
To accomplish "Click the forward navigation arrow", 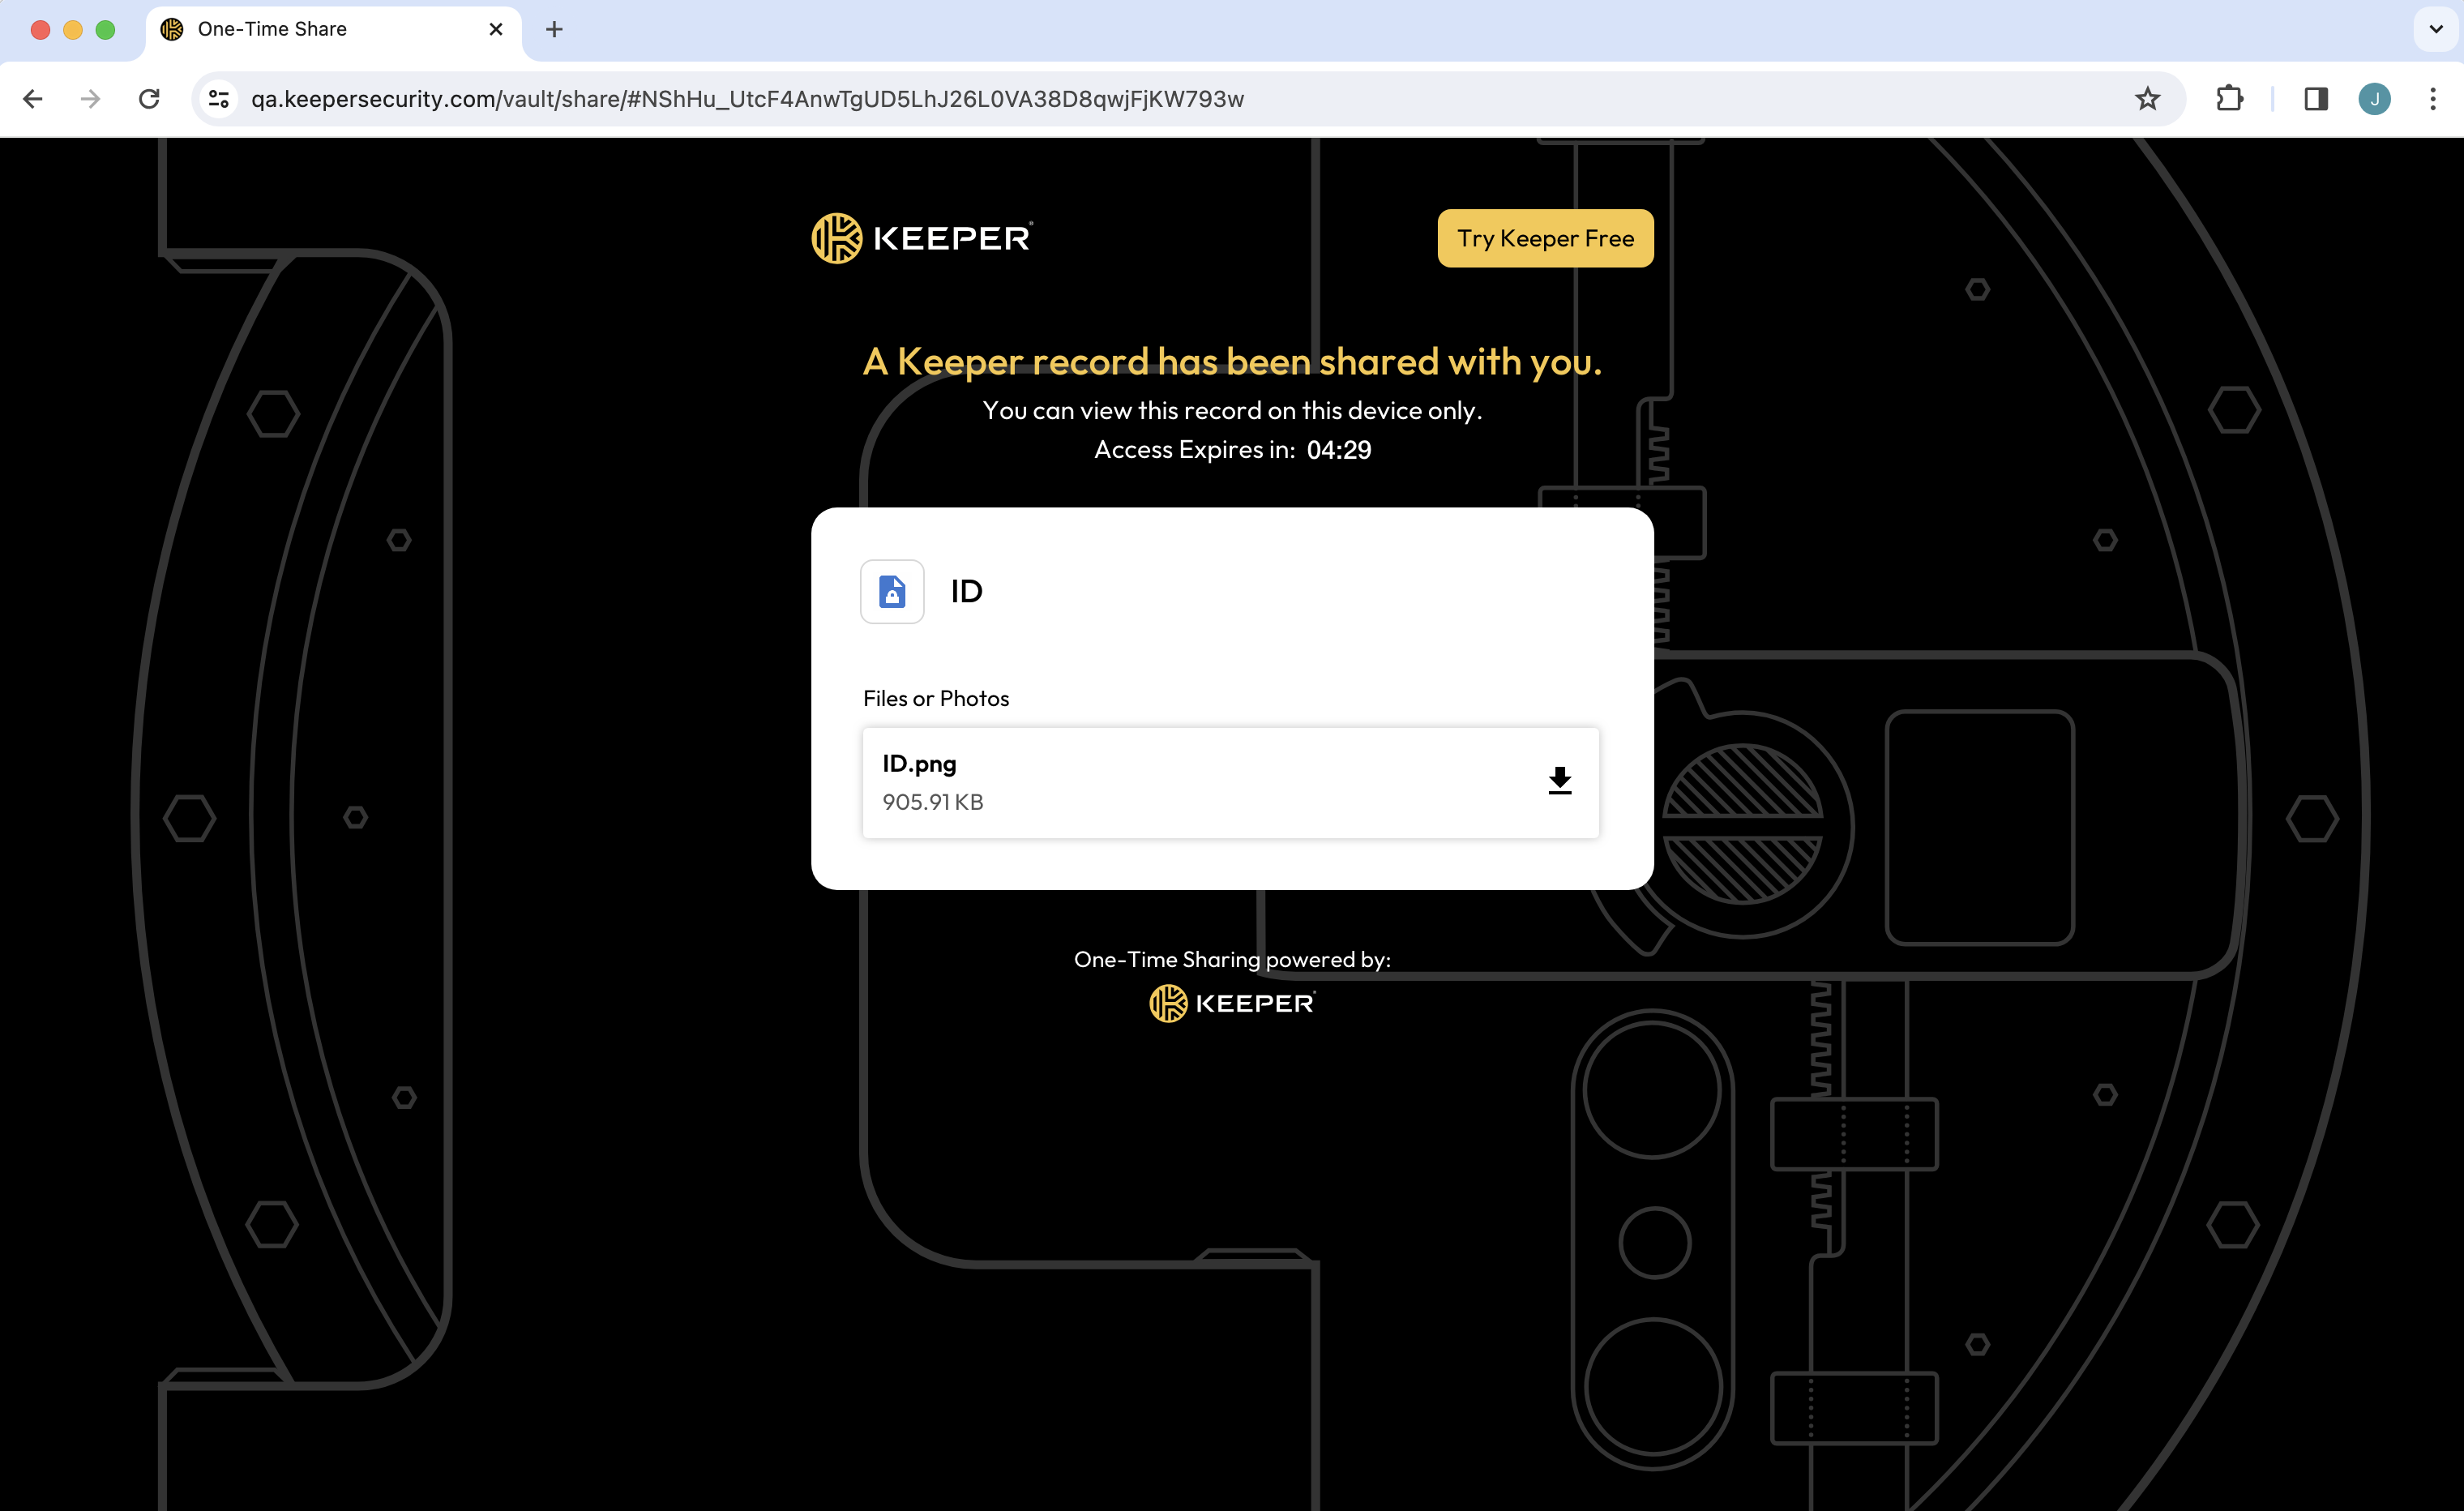I will pos(91,99).
